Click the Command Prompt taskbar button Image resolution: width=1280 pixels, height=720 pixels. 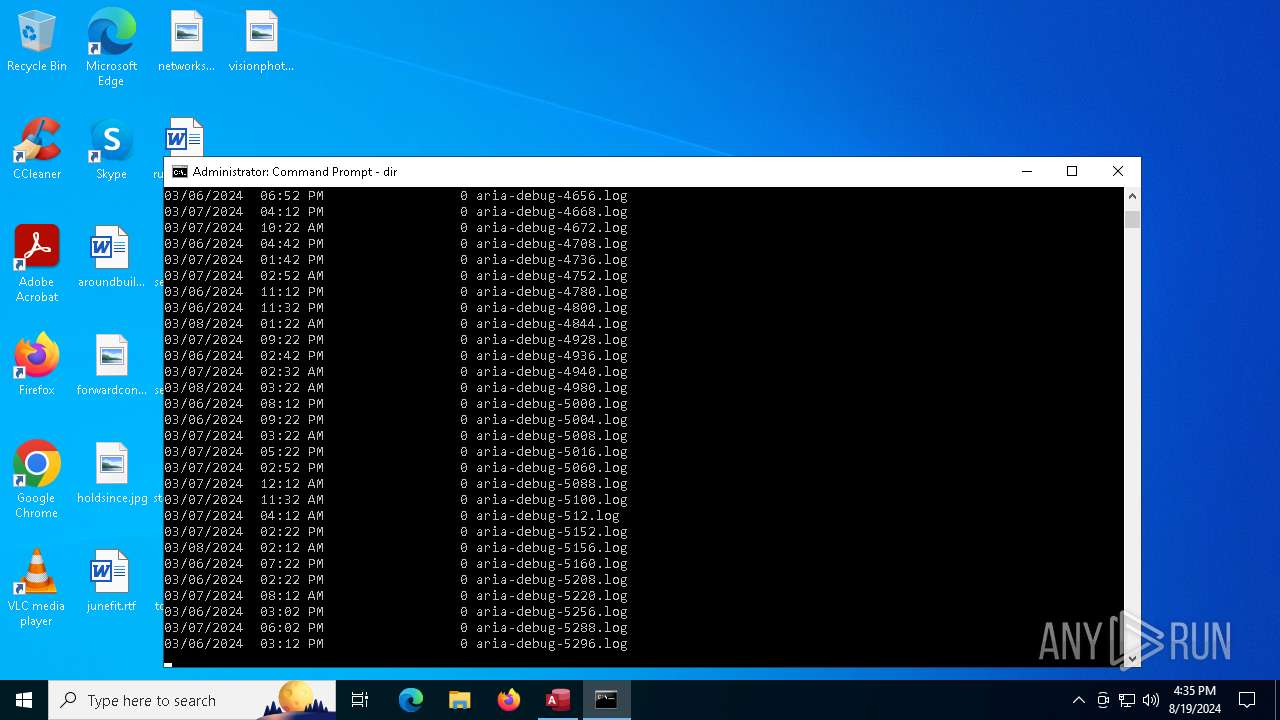tap(606, 700)
